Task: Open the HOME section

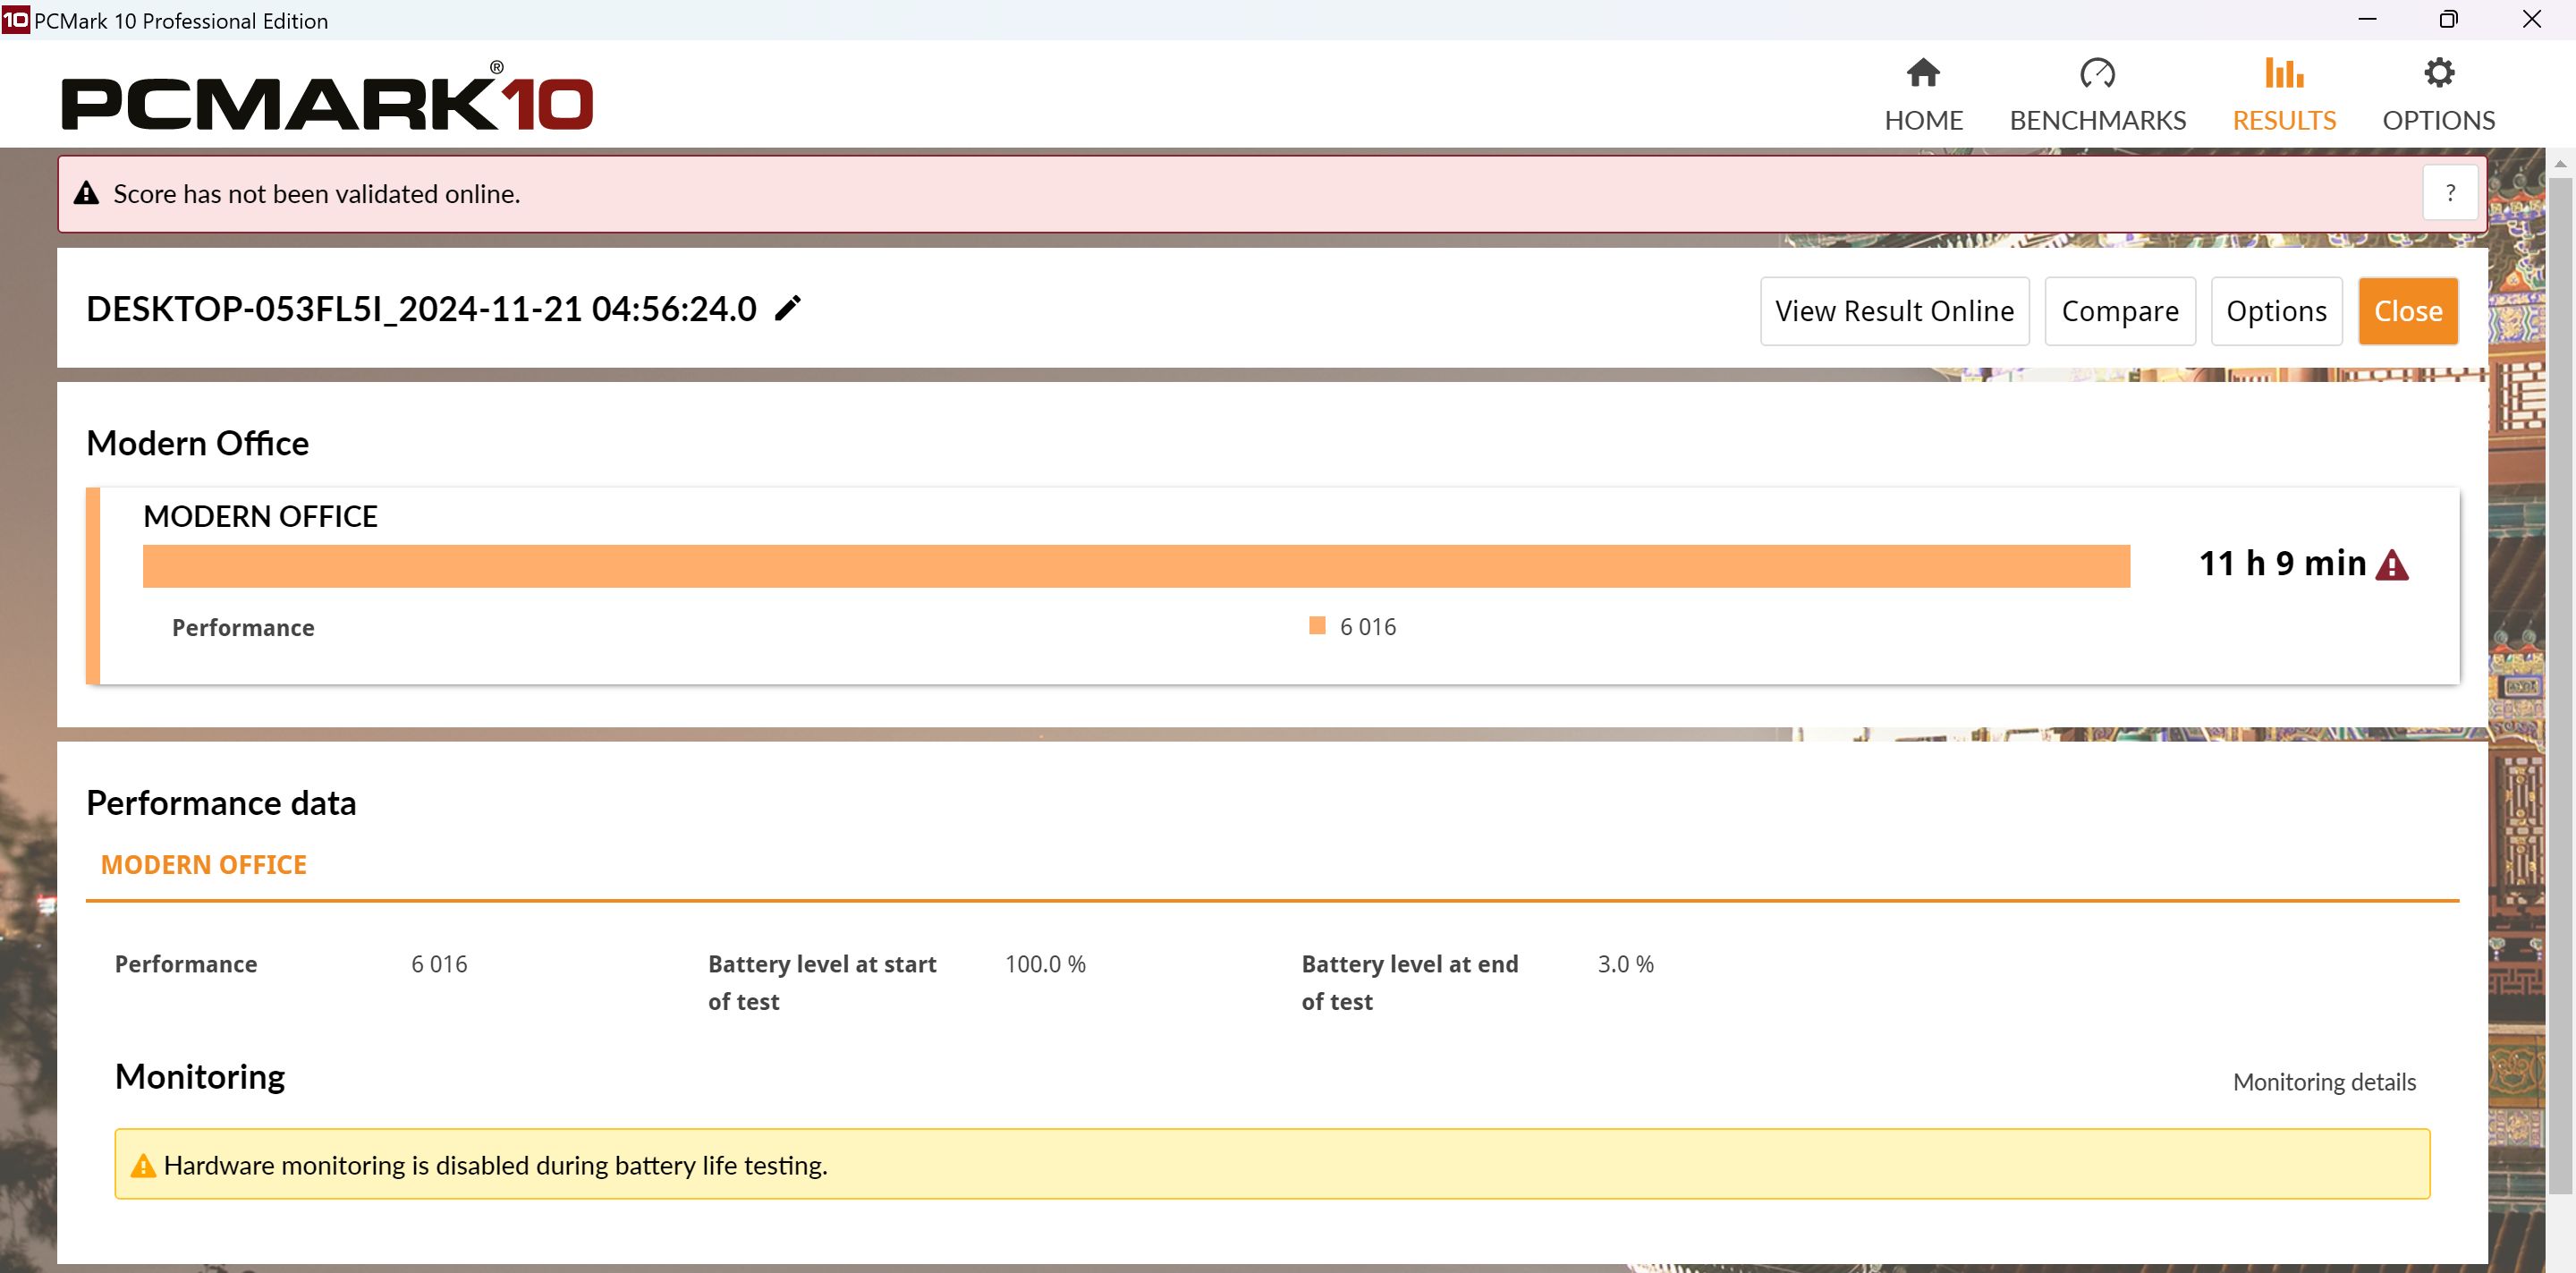Action: coord(1923,96)
